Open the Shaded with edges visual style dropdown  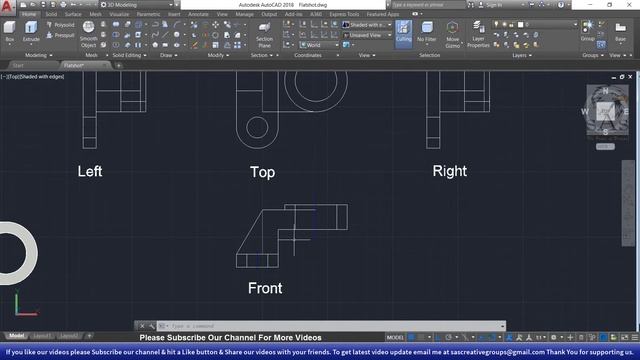[x=367, y=25]
